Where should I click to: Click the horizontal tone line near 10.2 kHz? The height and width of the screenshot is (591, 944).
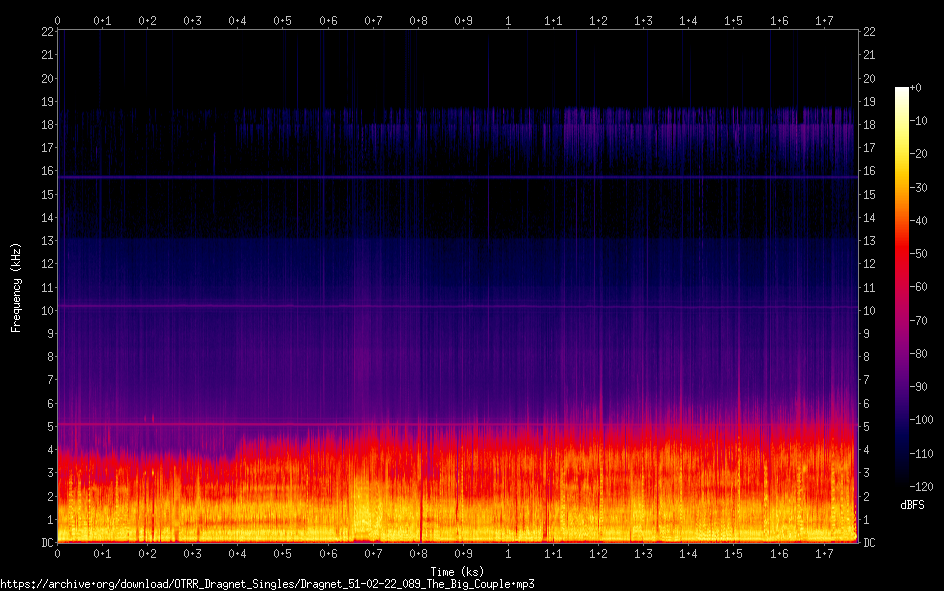tap(457, 306)
